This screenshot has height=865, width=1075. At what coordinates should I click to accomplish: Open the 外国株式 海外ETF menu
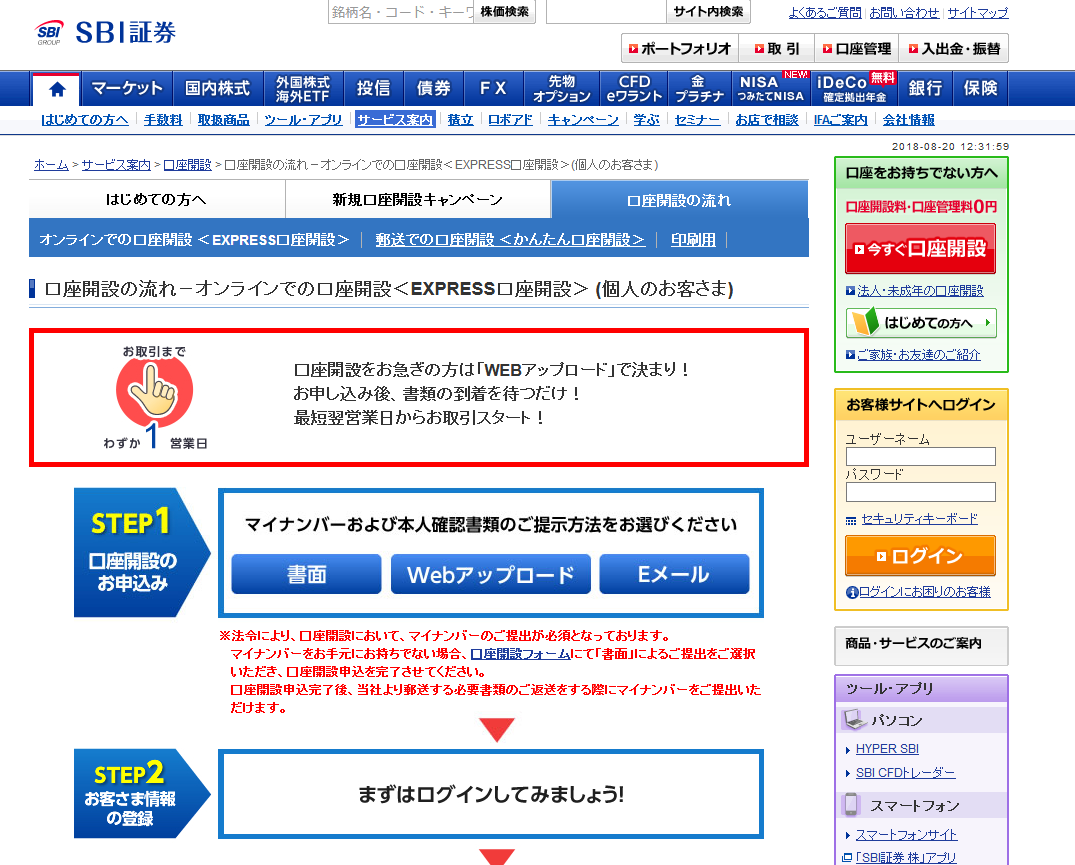(303, 88)
